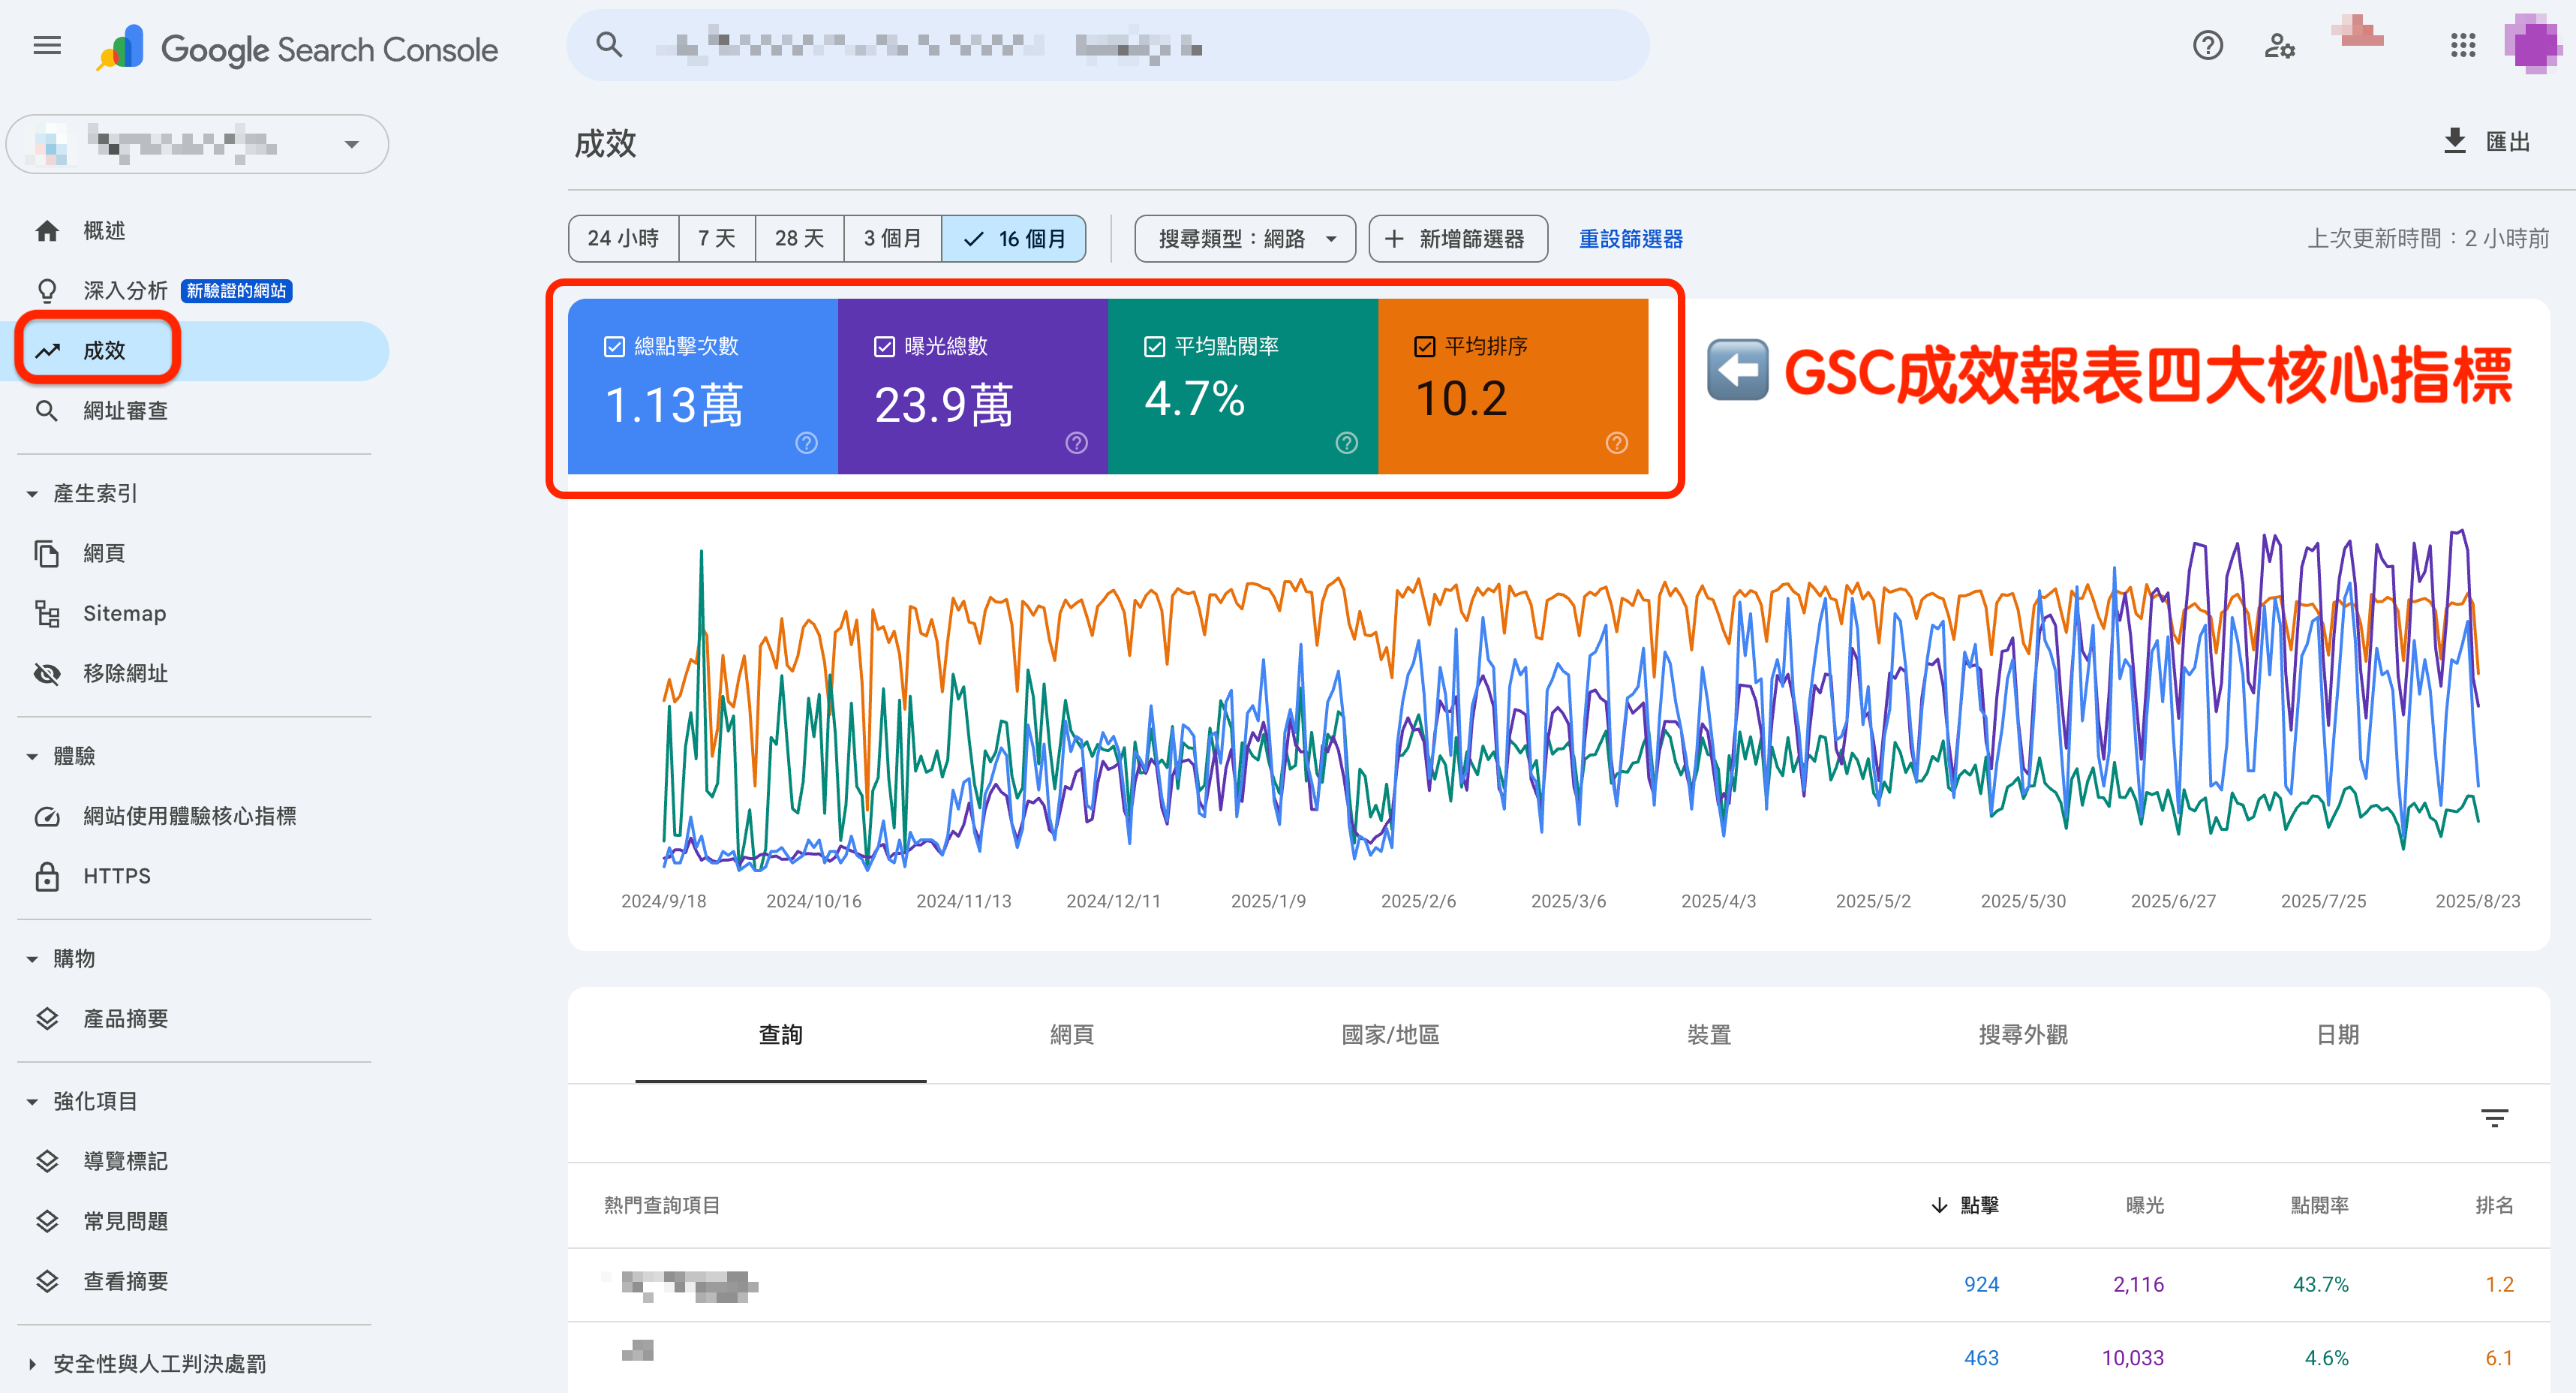This screenshot has height=1393, width=2576.
Task: Collapse the 強化項目 section
Action: [32, 1102]
